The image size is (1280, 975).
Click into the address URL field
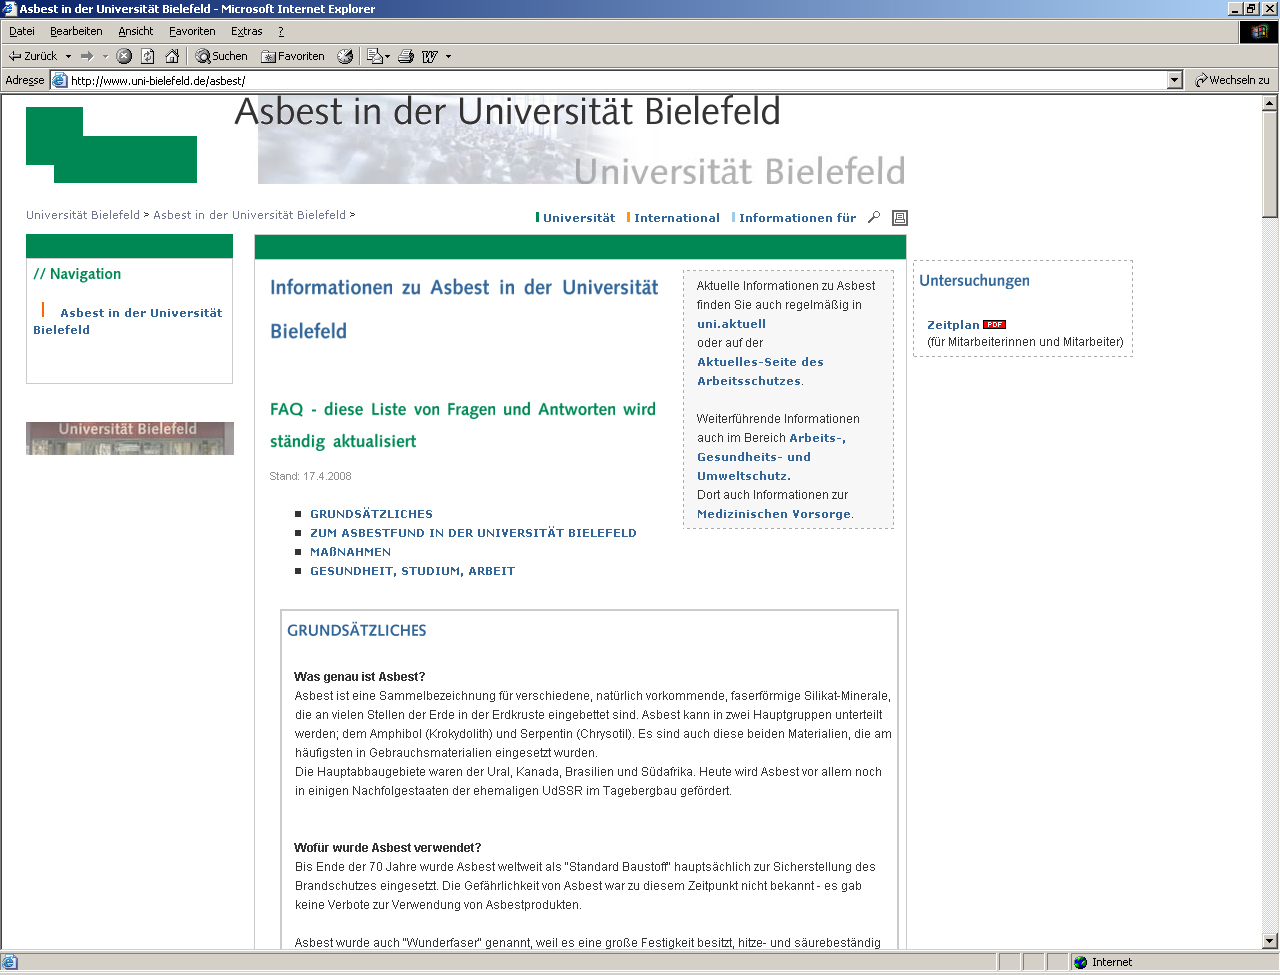coord(600,80)
